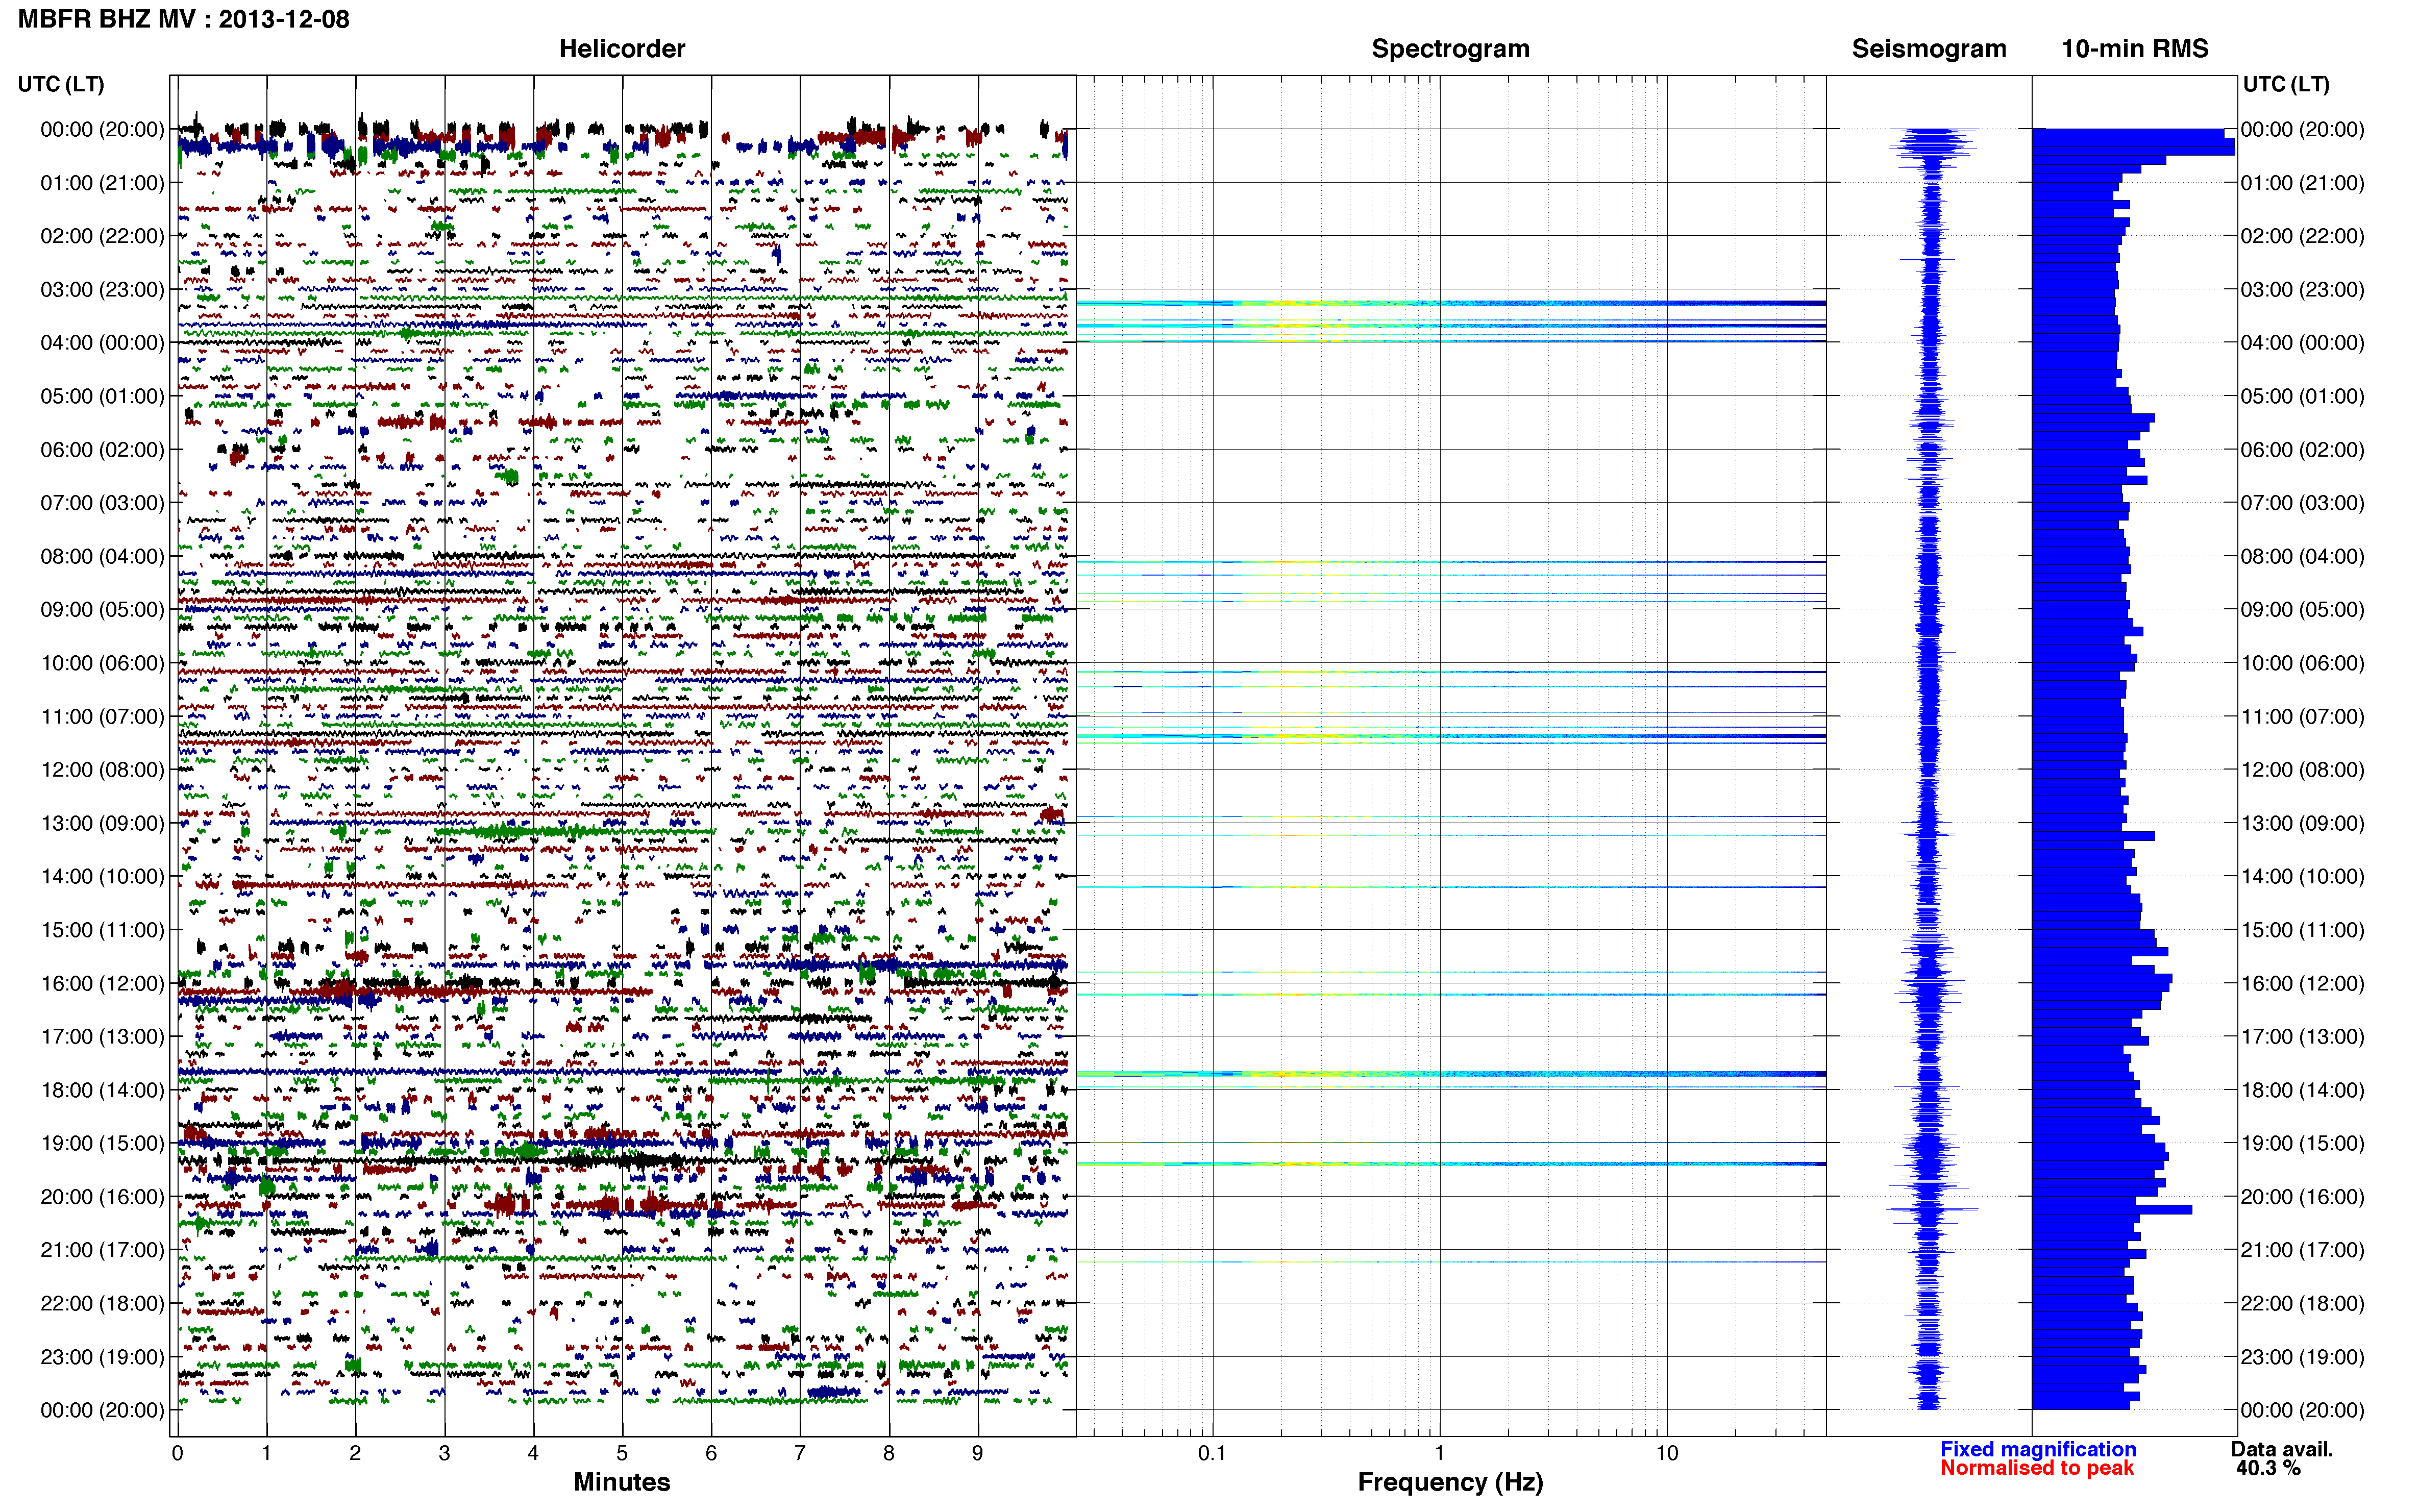Click '23:00 (19:00)' on the RMS time axis
2419x1512 pixels.
coord(2303,1357)
